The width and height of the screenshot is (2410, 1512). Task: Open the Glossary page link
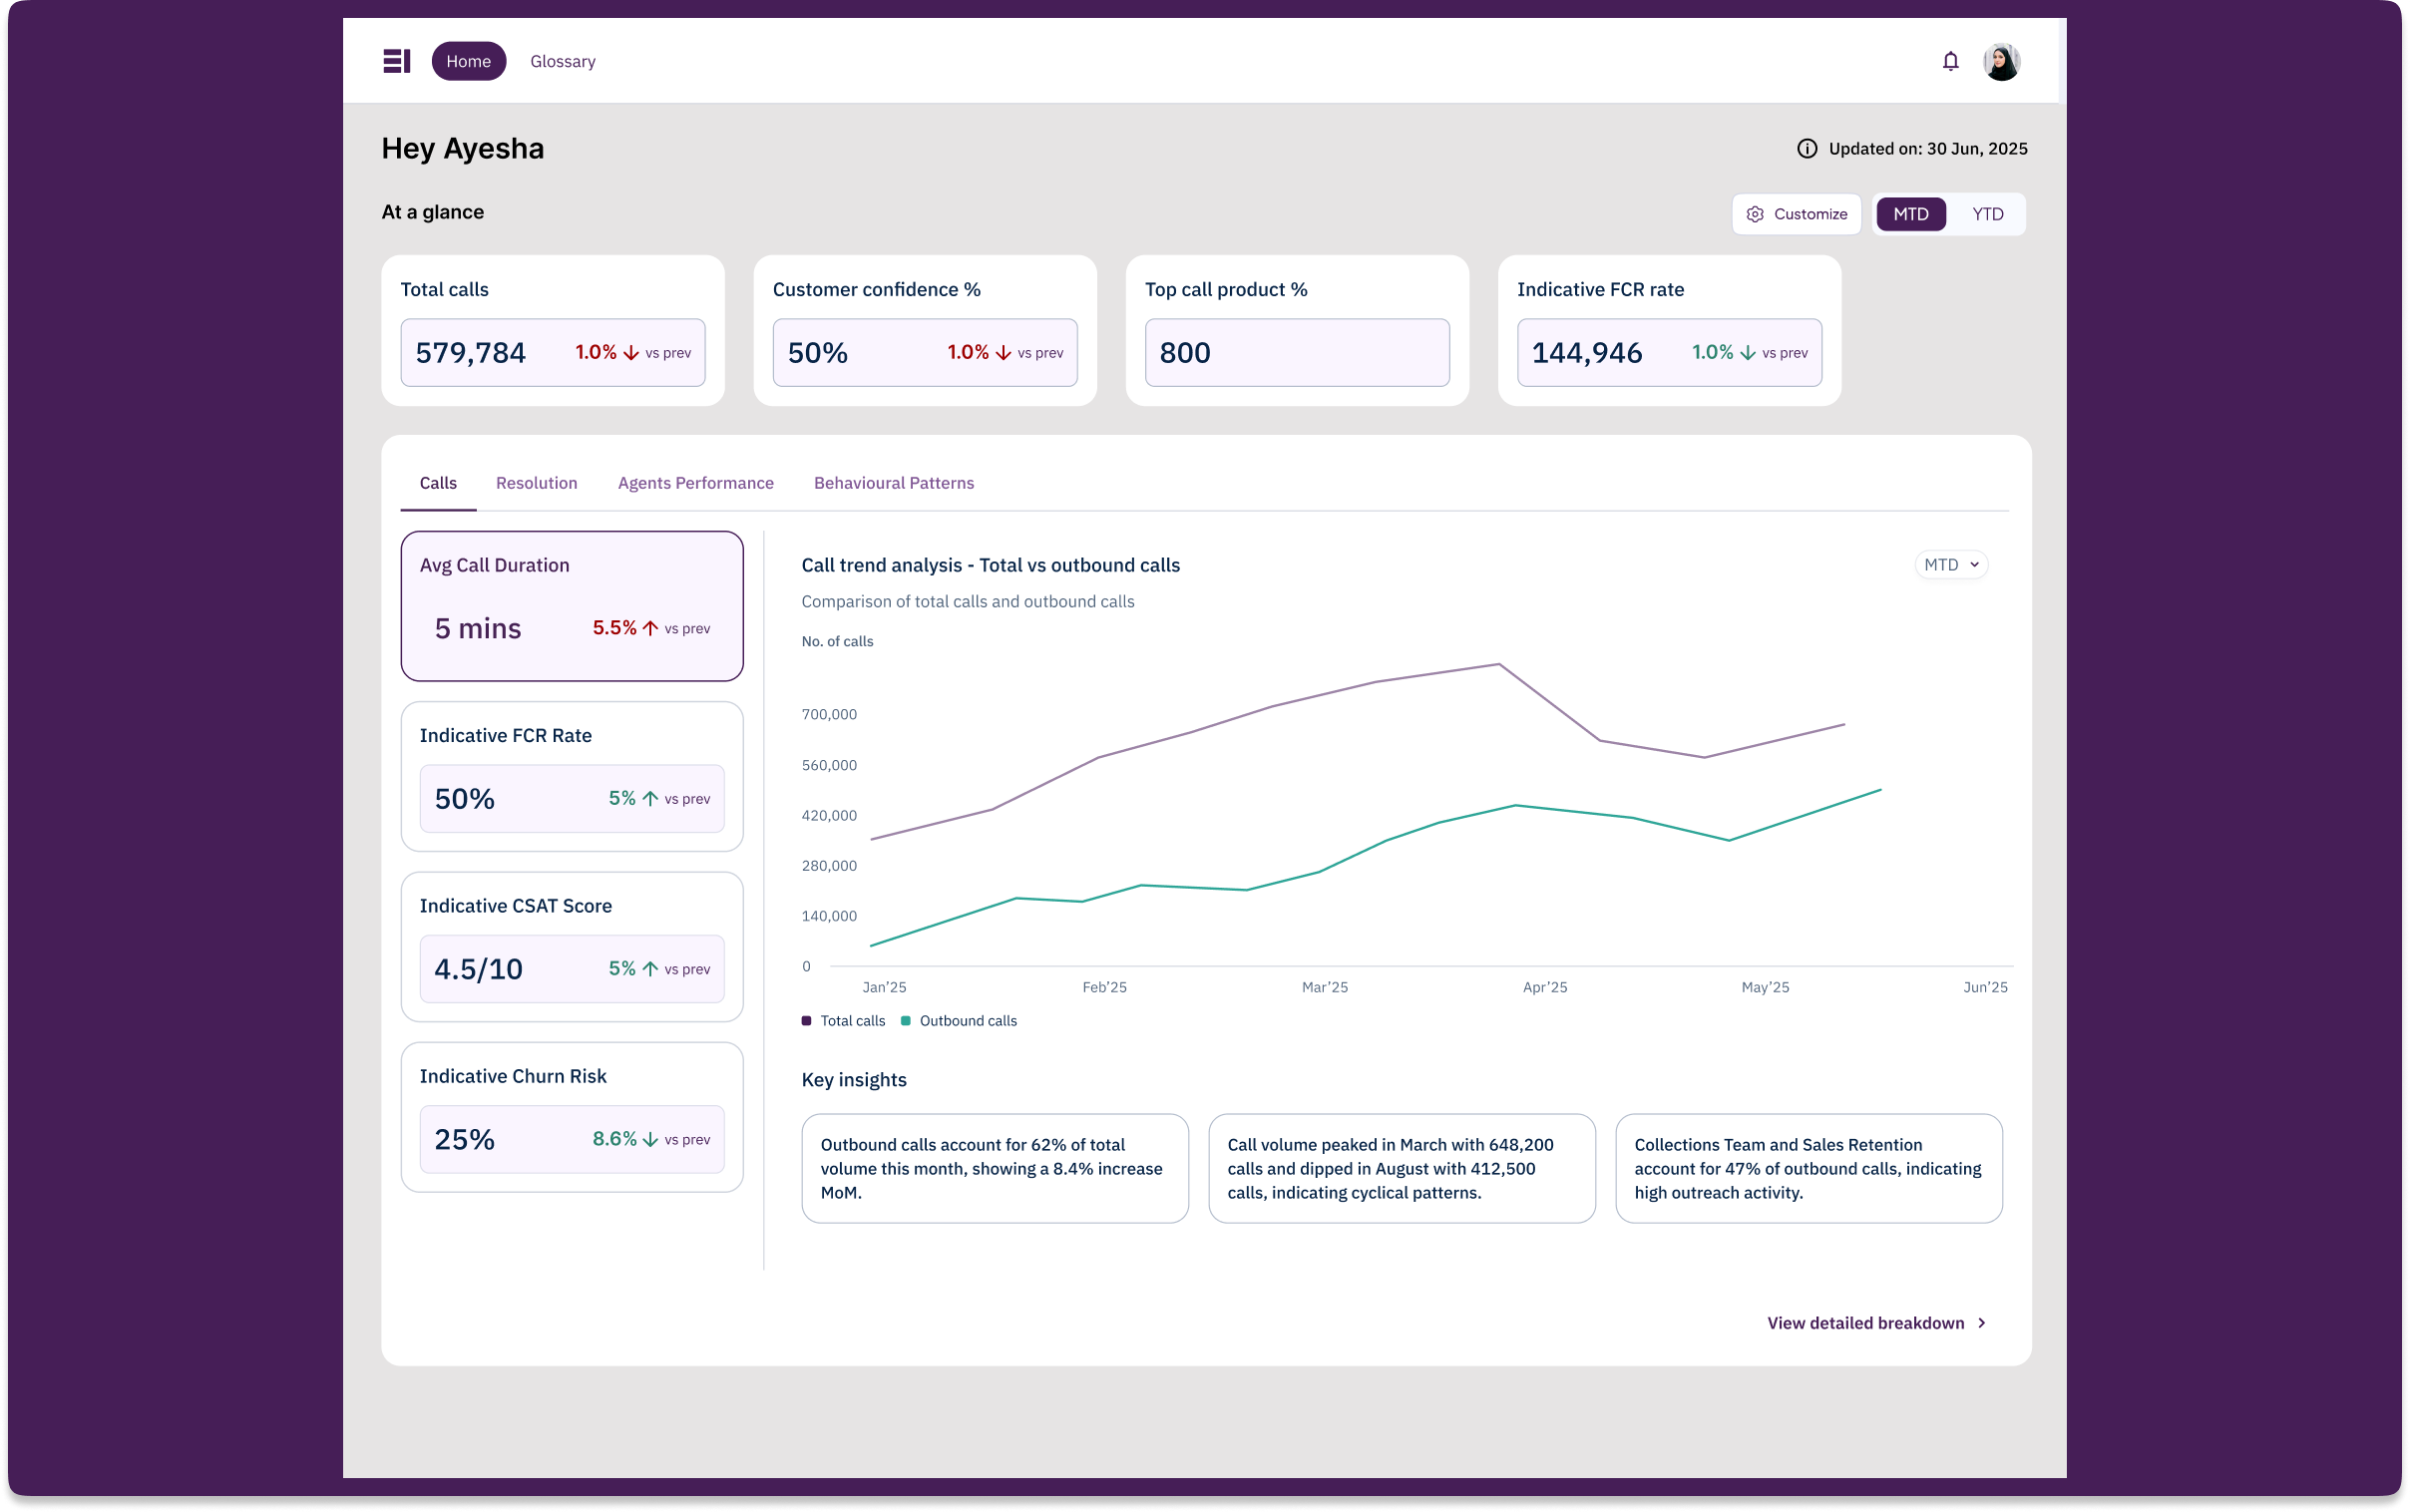pyautogui.click(x=562, y=61)
